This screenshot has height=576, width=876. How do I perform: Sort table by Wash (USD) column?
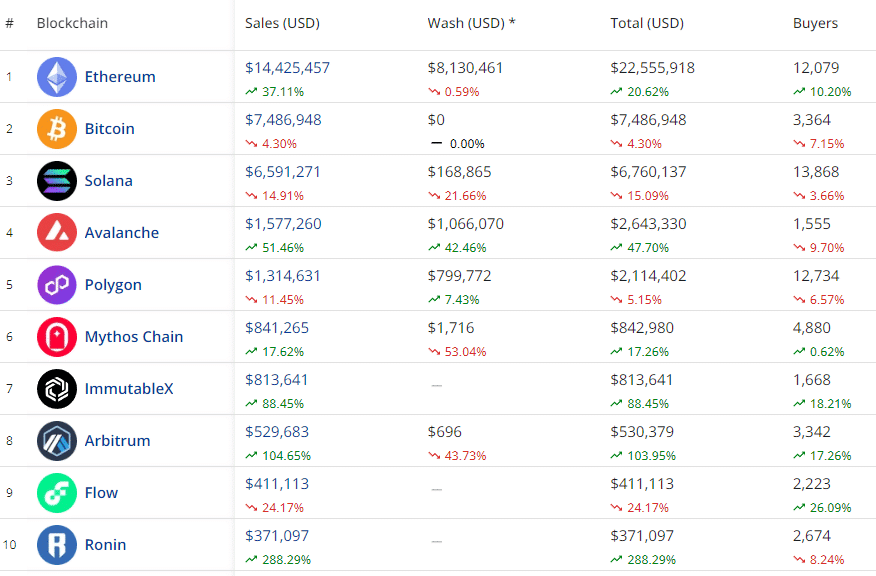pyautogui.click(x=472, y=23)
